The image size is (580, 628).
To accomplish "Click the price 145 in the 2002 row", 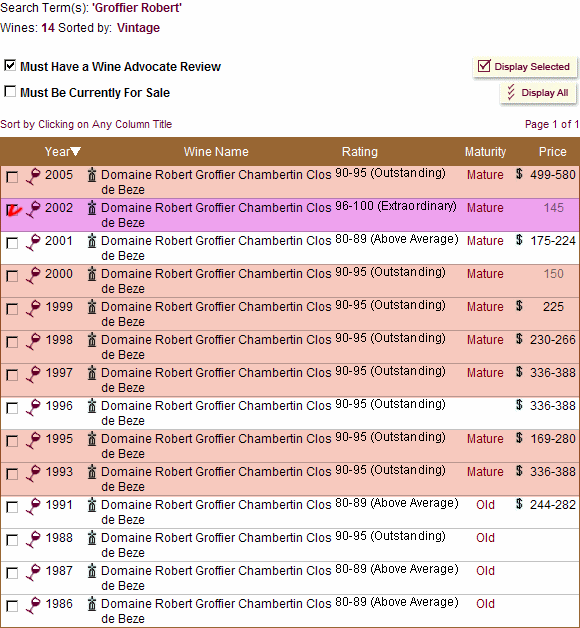I will [x=553, y=207].
